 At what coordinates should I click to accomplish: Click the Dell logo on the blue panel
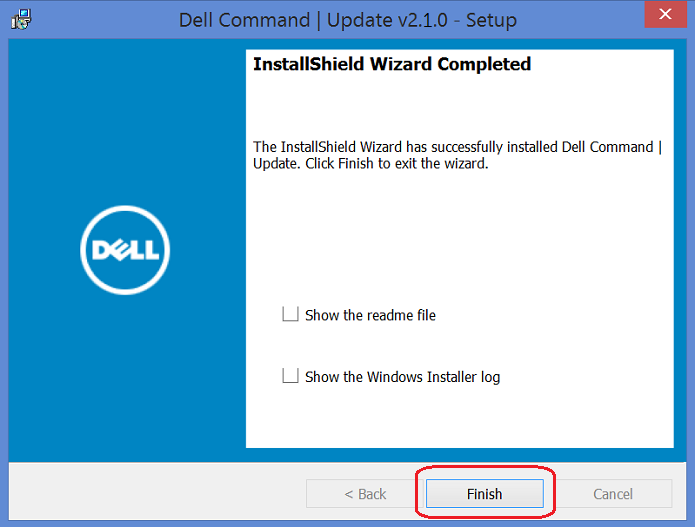click(x=125, y=250)
